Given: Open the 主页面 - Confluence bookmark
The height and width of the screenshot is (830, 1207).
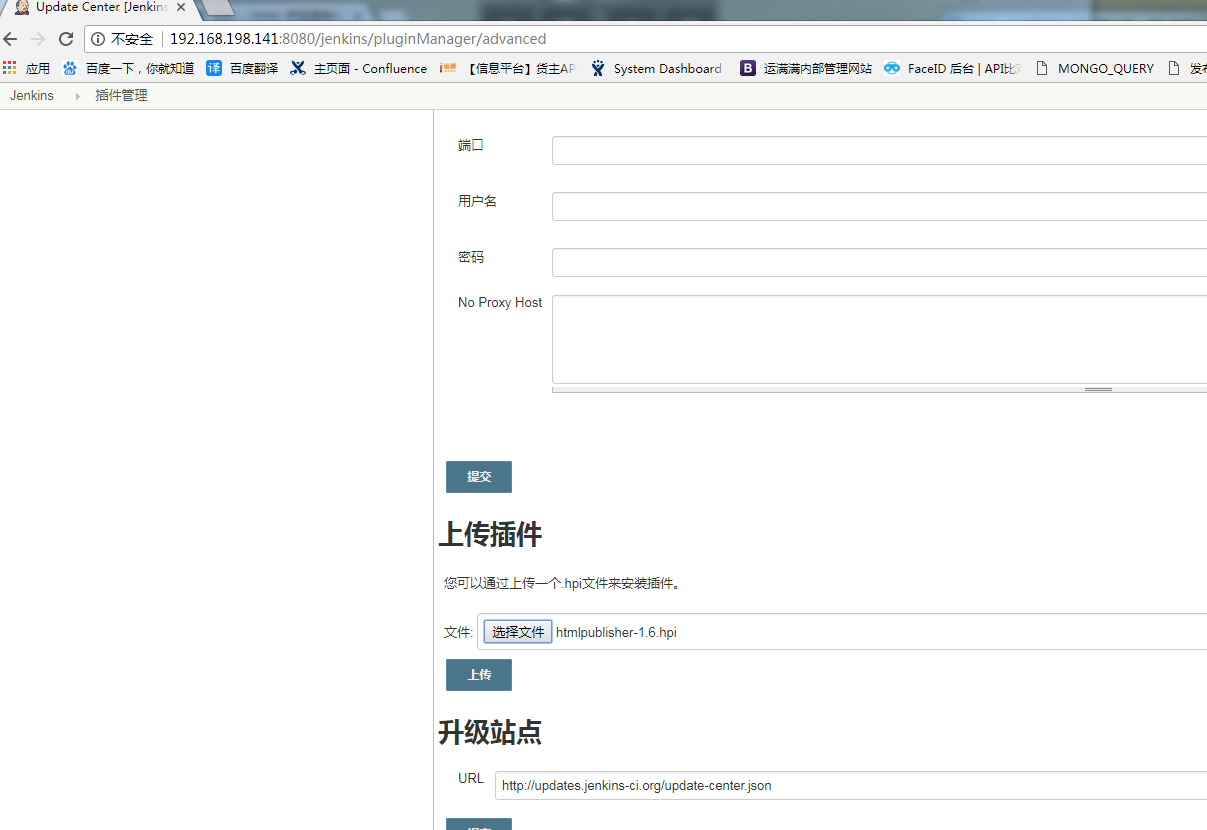Looking at the screenshot, I should [x=359, y=68].
